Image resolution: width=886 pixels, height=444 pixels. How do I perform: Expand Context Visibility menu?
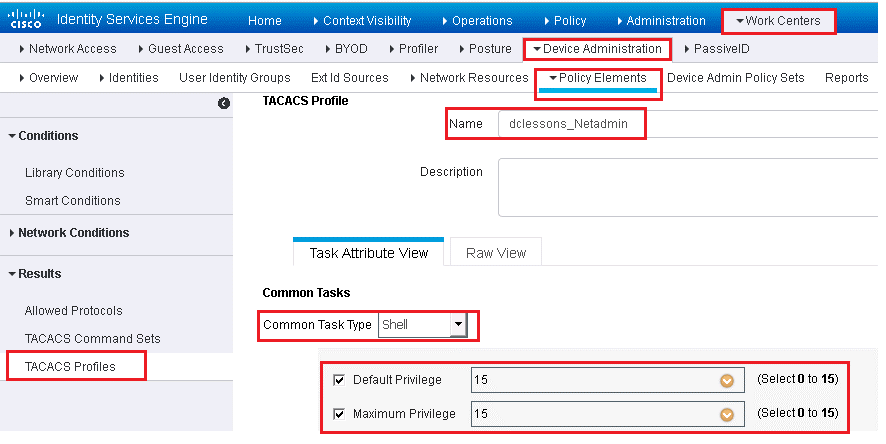pos(362,21)
